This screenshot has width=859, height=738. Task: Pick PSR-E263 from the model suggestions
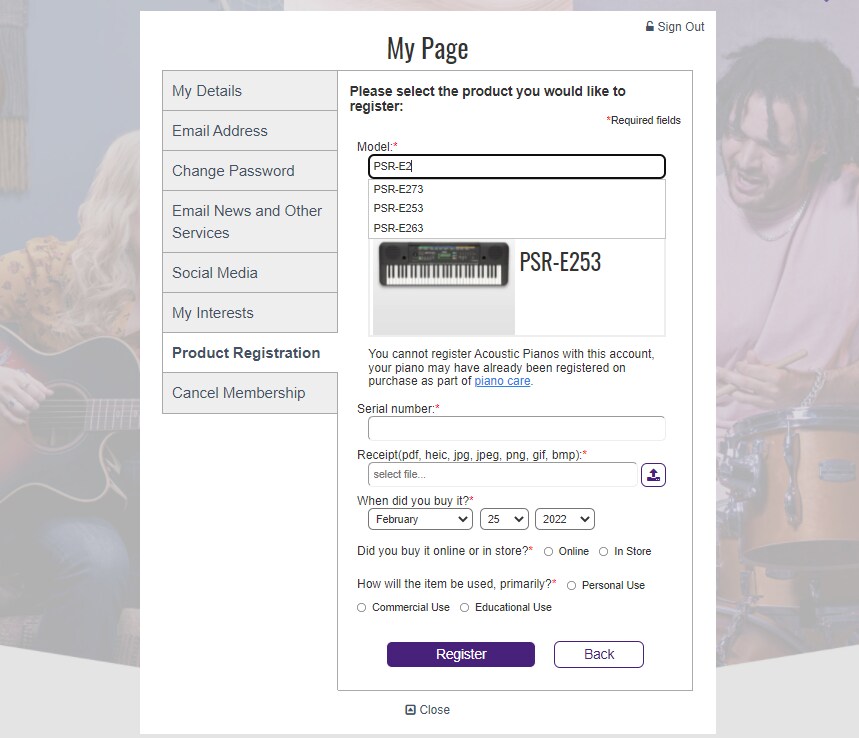click(x=399, y=228)
